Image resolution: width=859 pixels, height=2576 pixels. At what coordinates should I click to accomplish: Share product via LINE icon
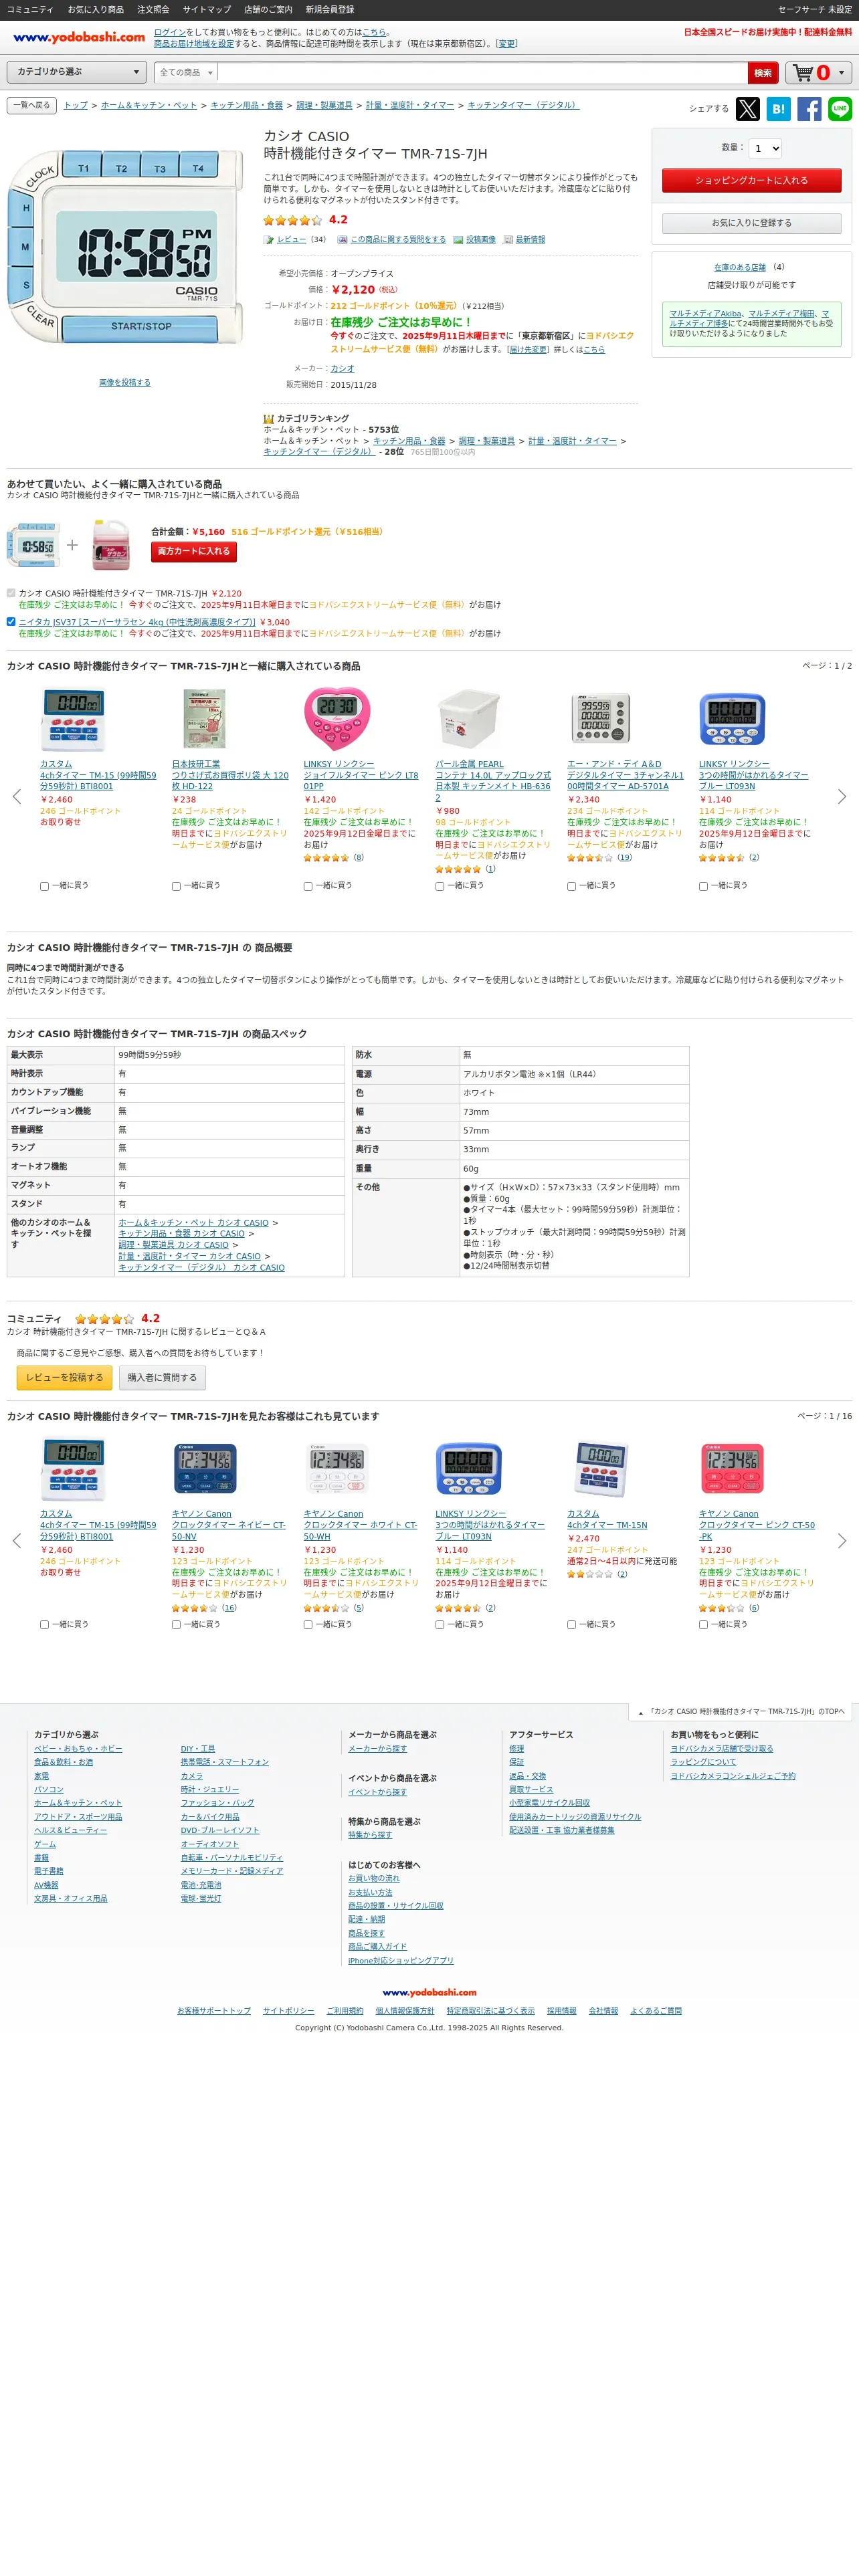click(x=840, y=109)
